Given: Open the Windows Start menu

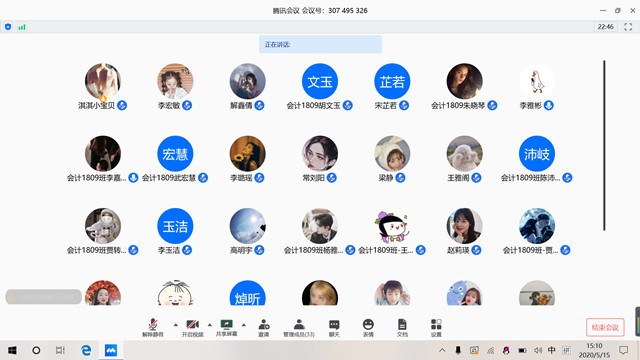Looking at the screenshot, I should coord(12,350).
